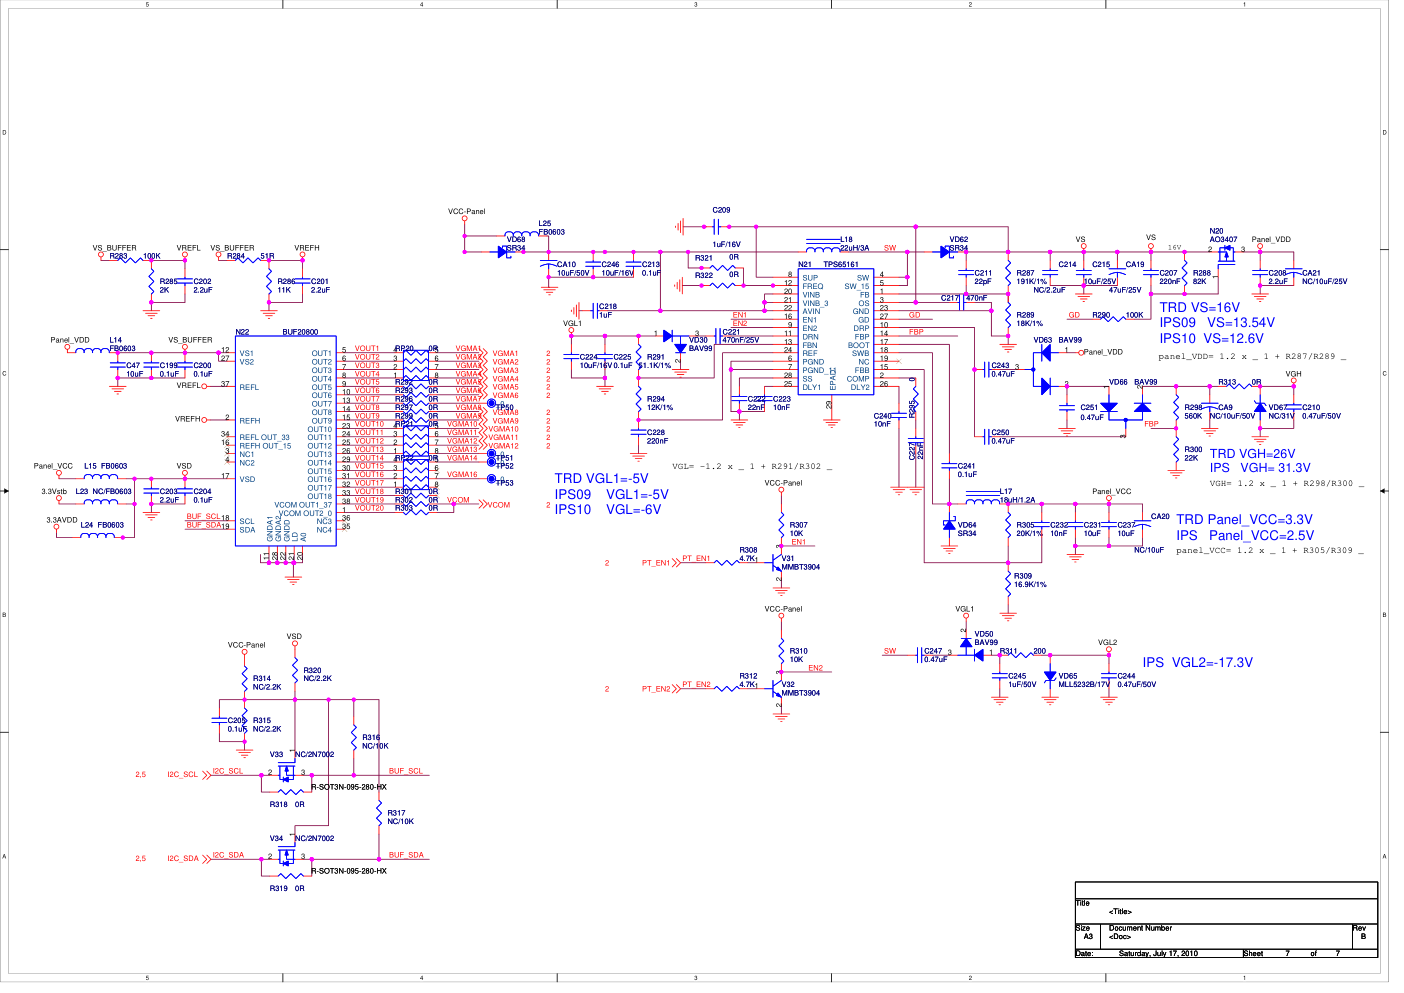Select the VD68 SR34 diode label
The image size is (1404, 993).
tap(515, 244)
